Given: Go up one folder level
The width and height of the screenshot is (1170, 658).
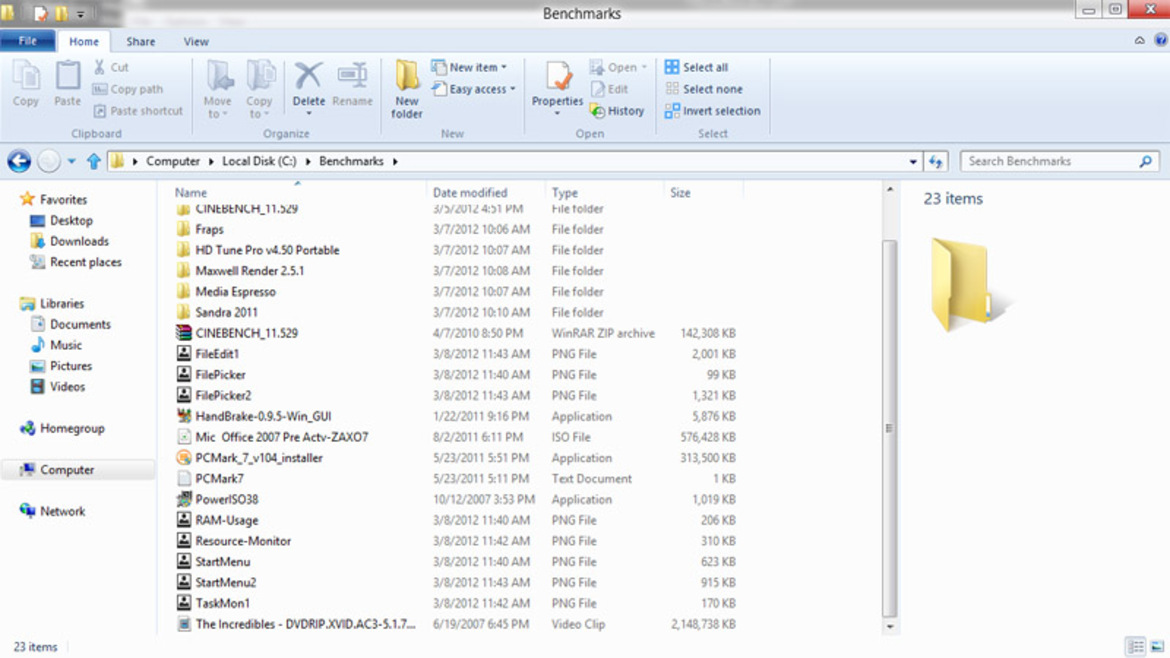Looking at the screenshot, I should 93,161.
